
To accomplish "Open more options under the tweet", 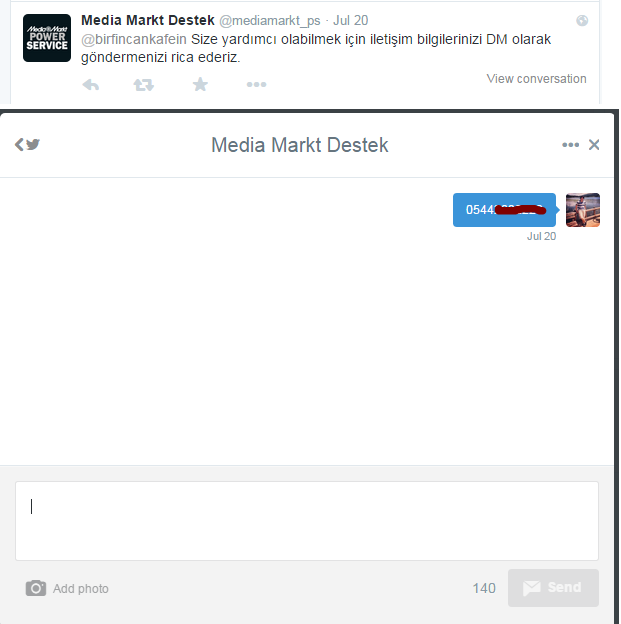I will (256, 84).
